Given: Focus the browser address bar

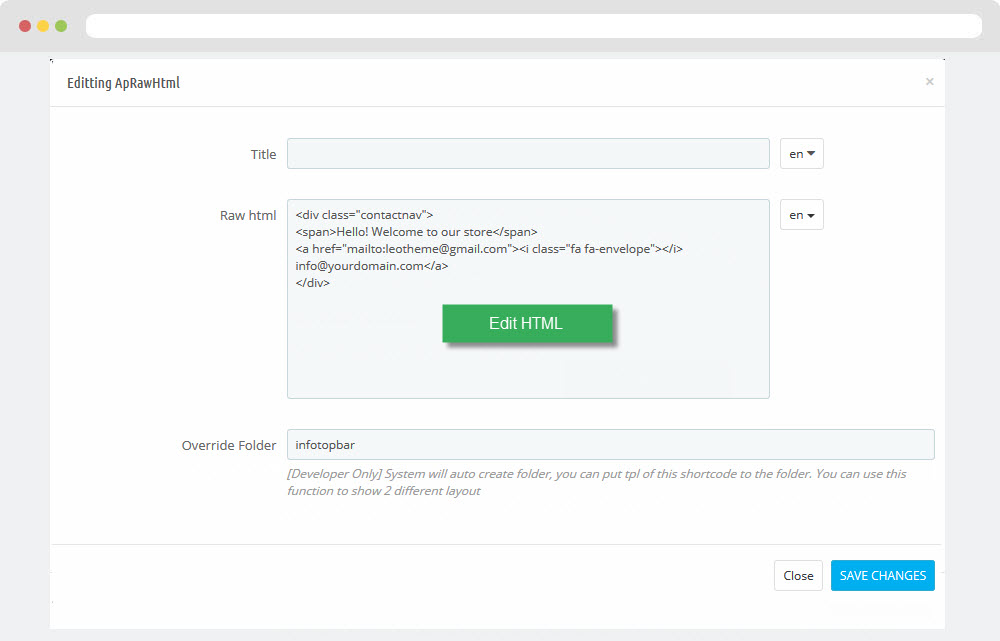Looking at the screenshot, I should (533, 26).
